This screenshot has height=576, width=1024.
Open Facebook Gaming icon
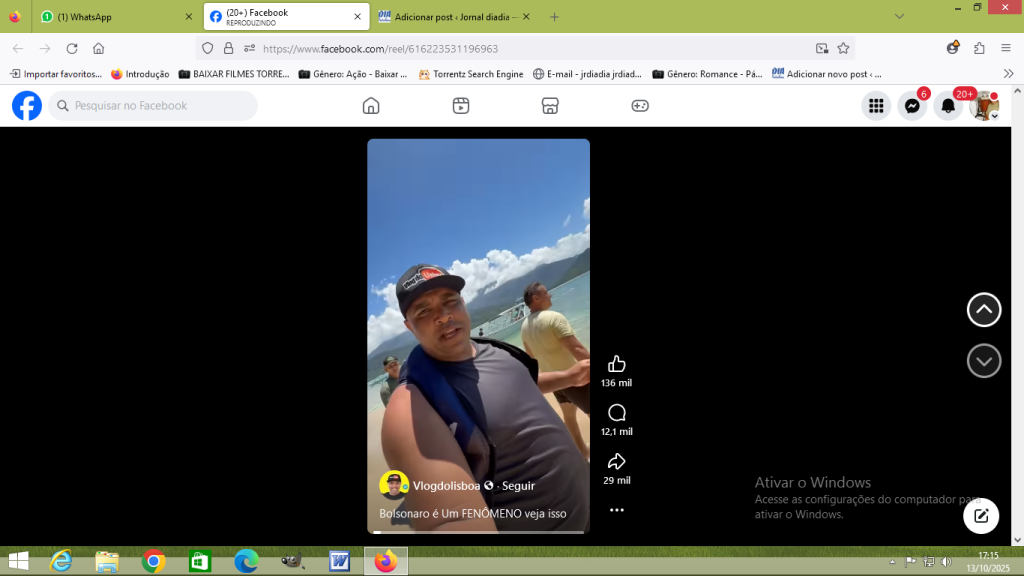[640, 106]
